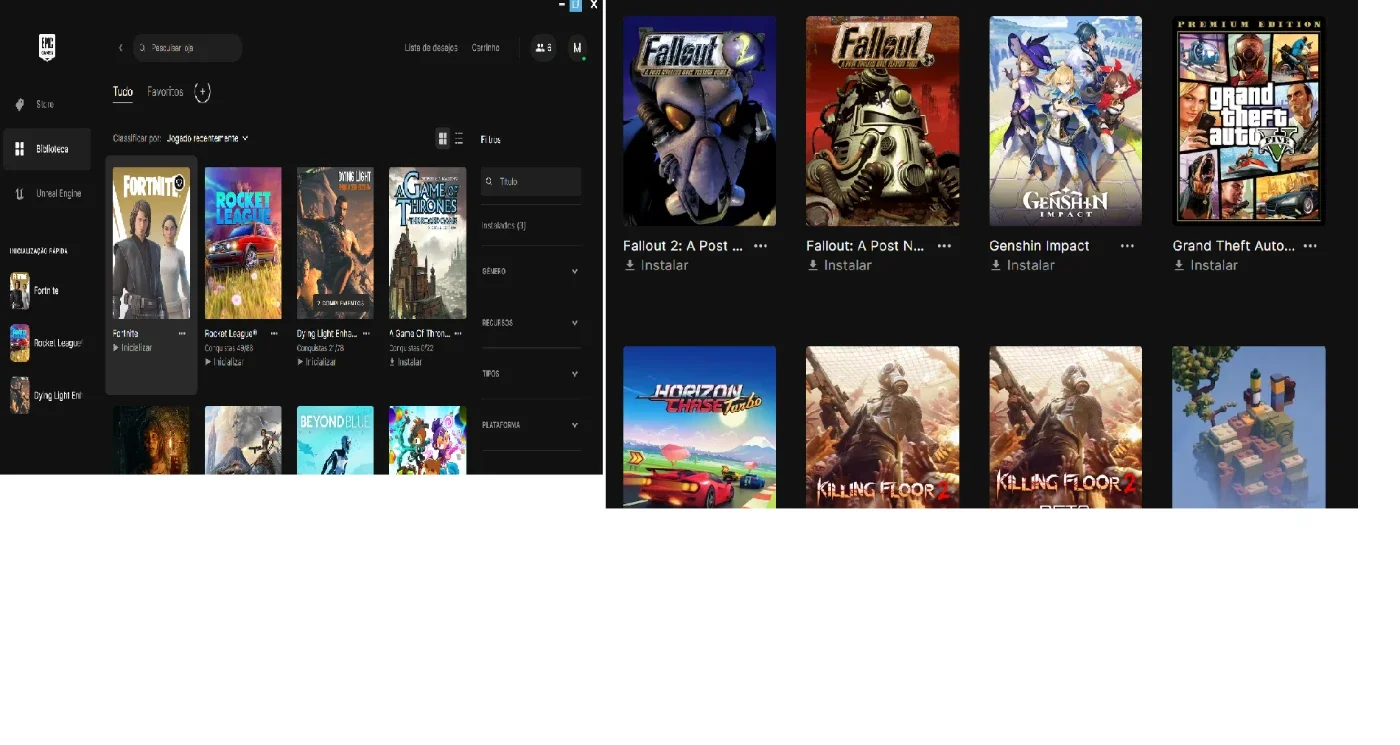Screen dimensions: 1400x745
Task: Switch to list view
Action: (x=459, y=139)
